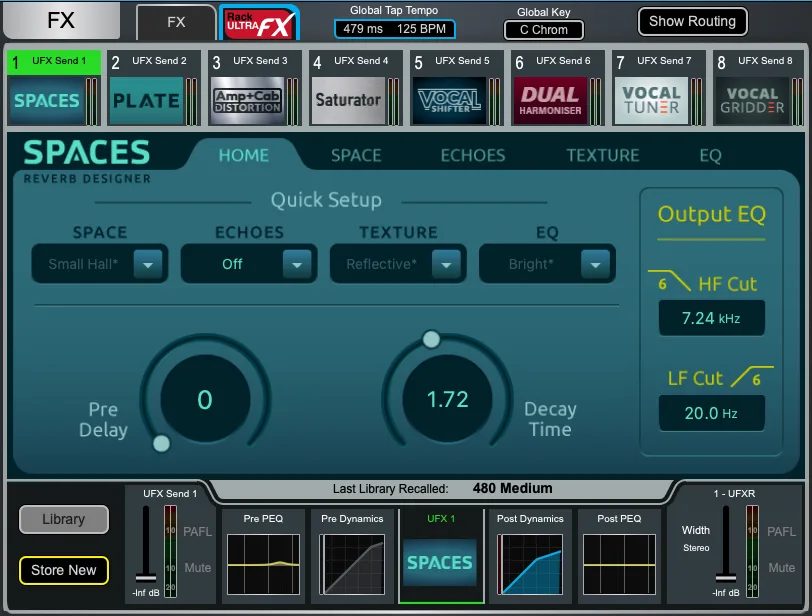Open the Amp+Cab Distortion unit in slot 3

coord(248,100)
